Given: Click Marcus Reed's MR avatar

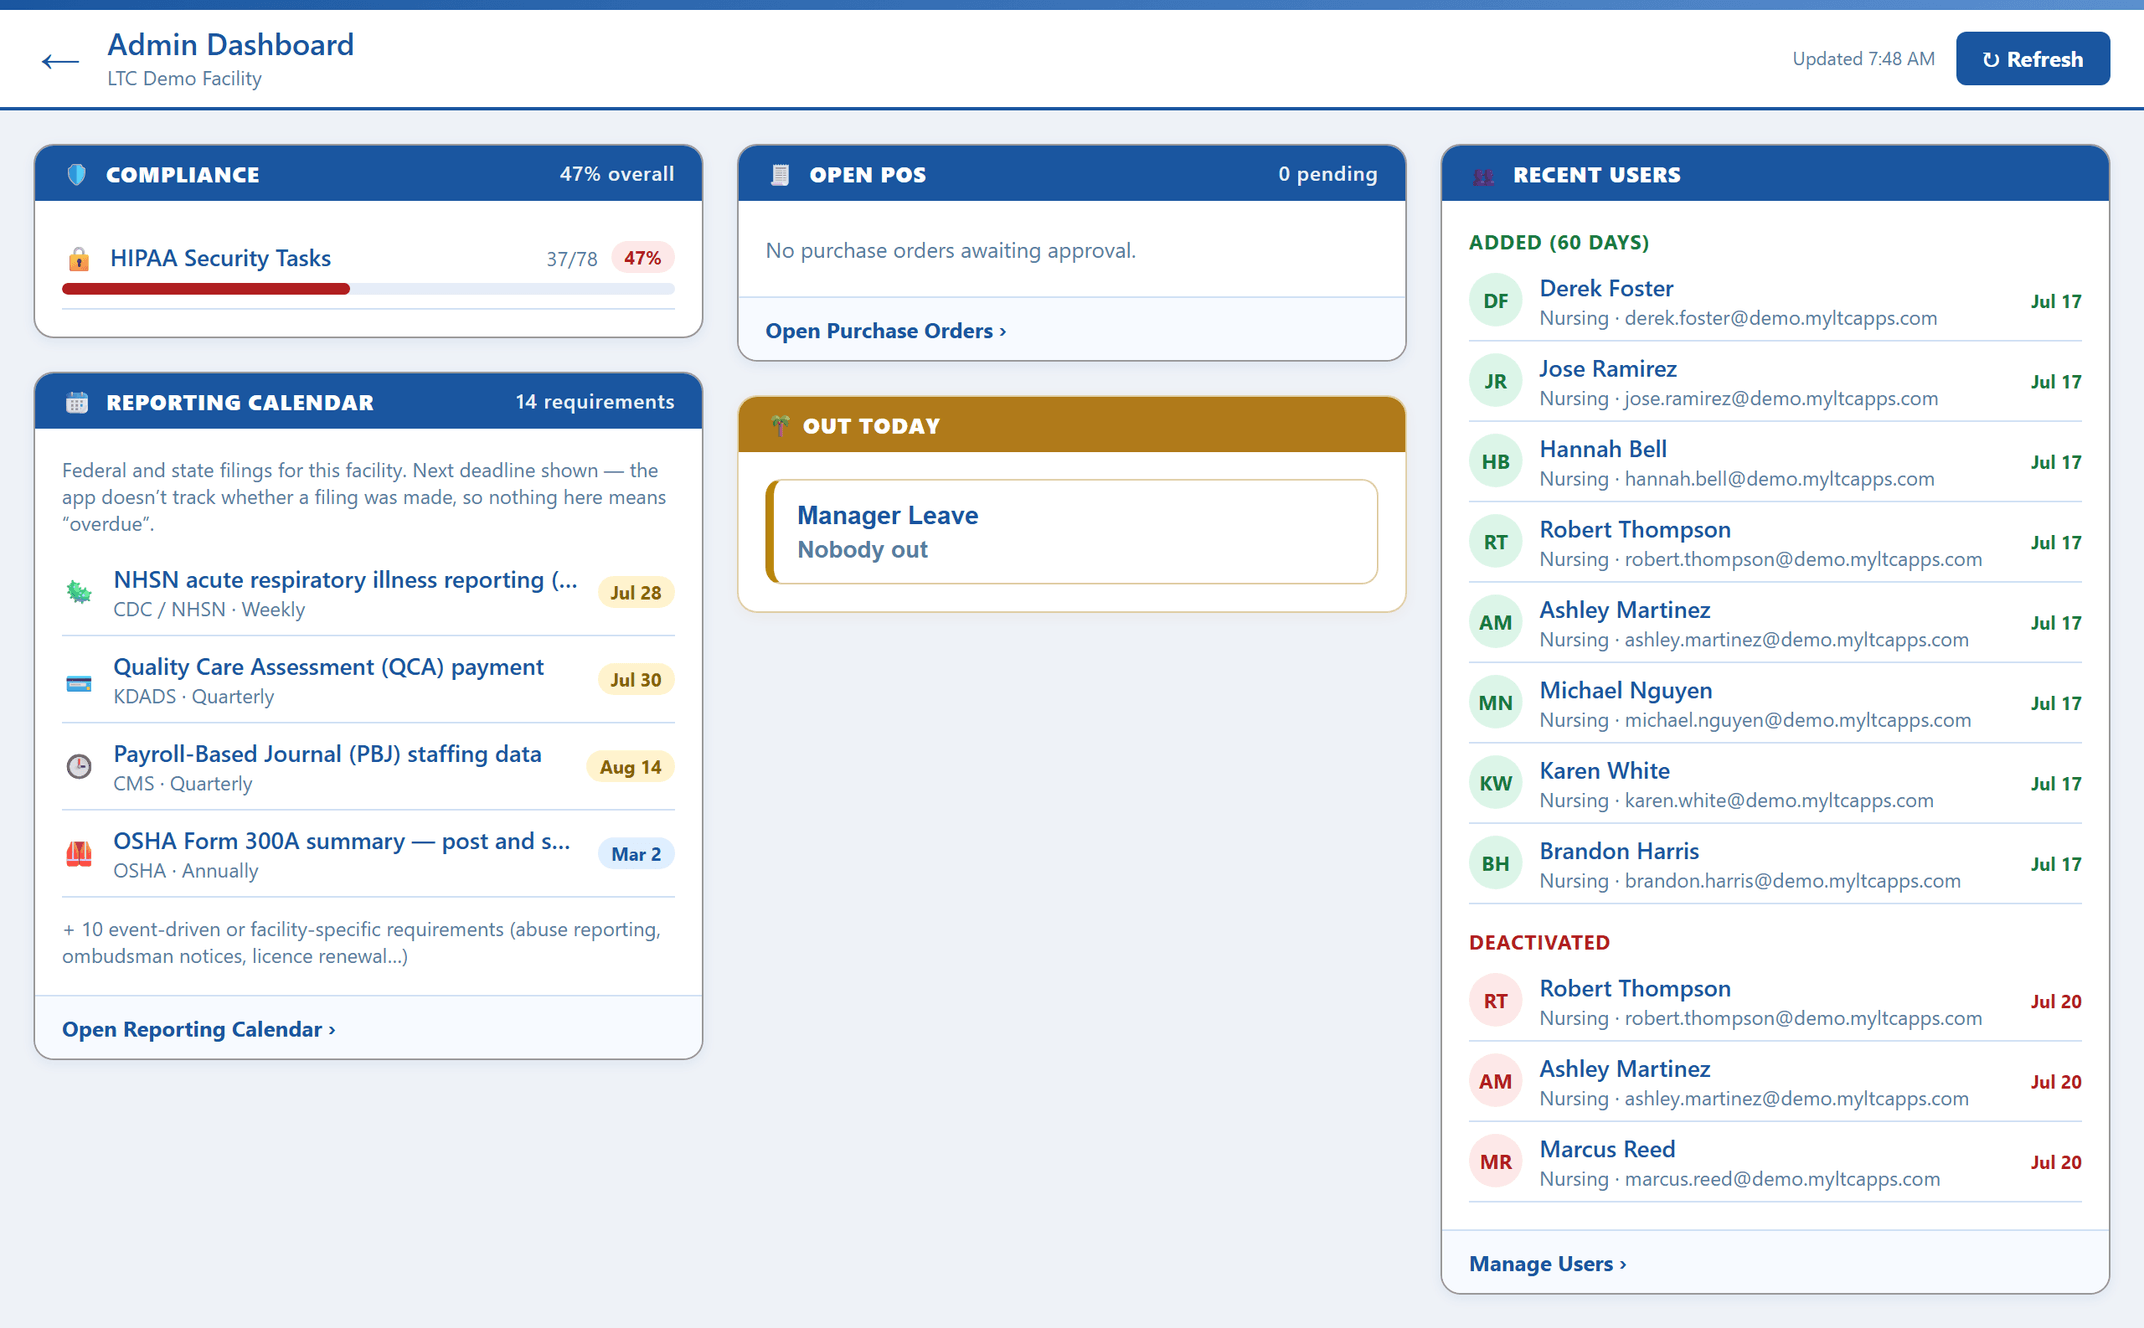Looking at the screenshot, I should [1495, 1162].
